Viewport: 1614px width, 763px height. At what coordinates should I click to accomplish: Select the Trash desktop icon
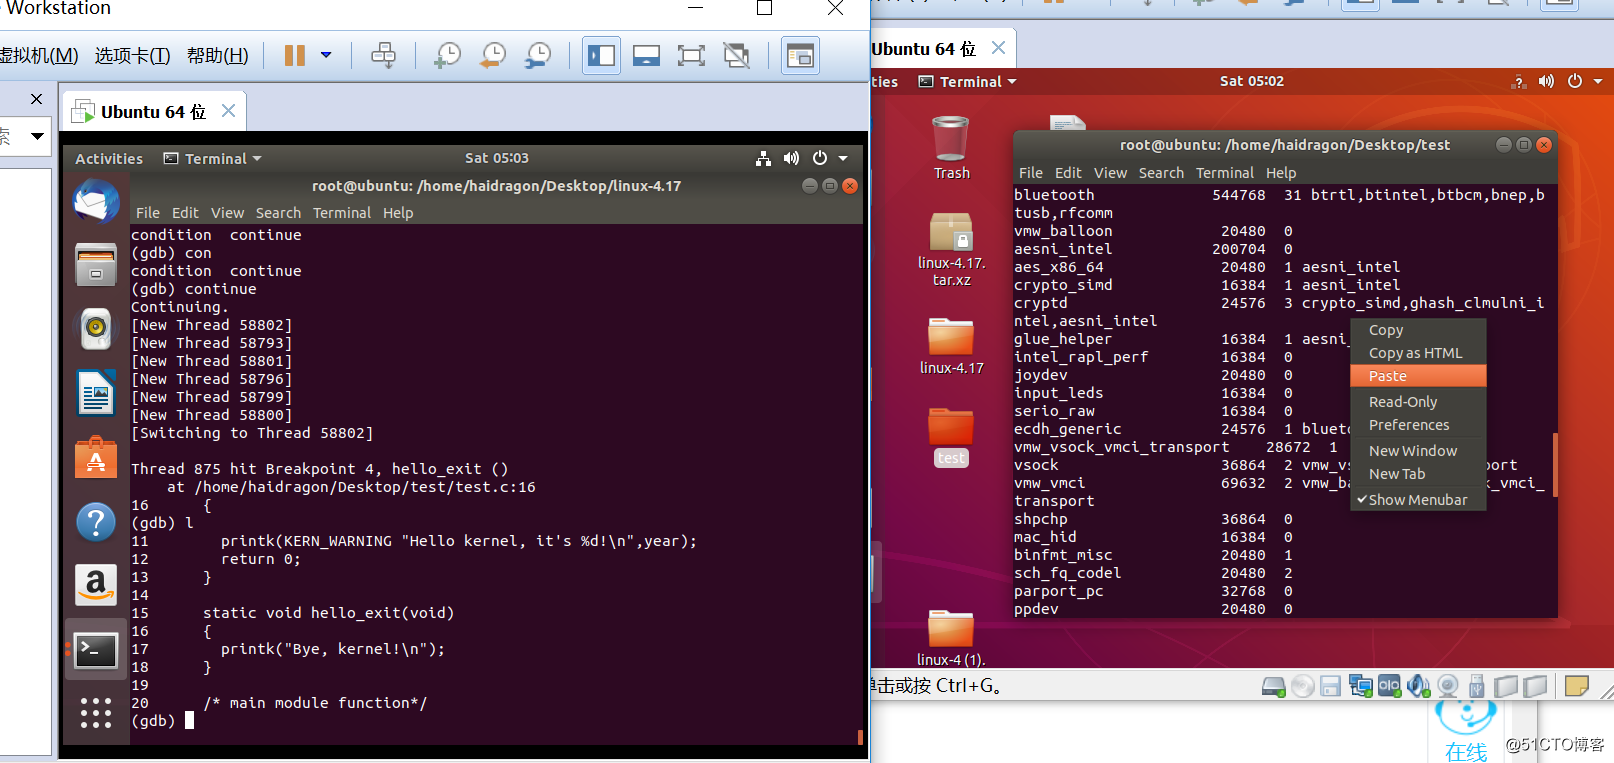[x=951, y=147]
